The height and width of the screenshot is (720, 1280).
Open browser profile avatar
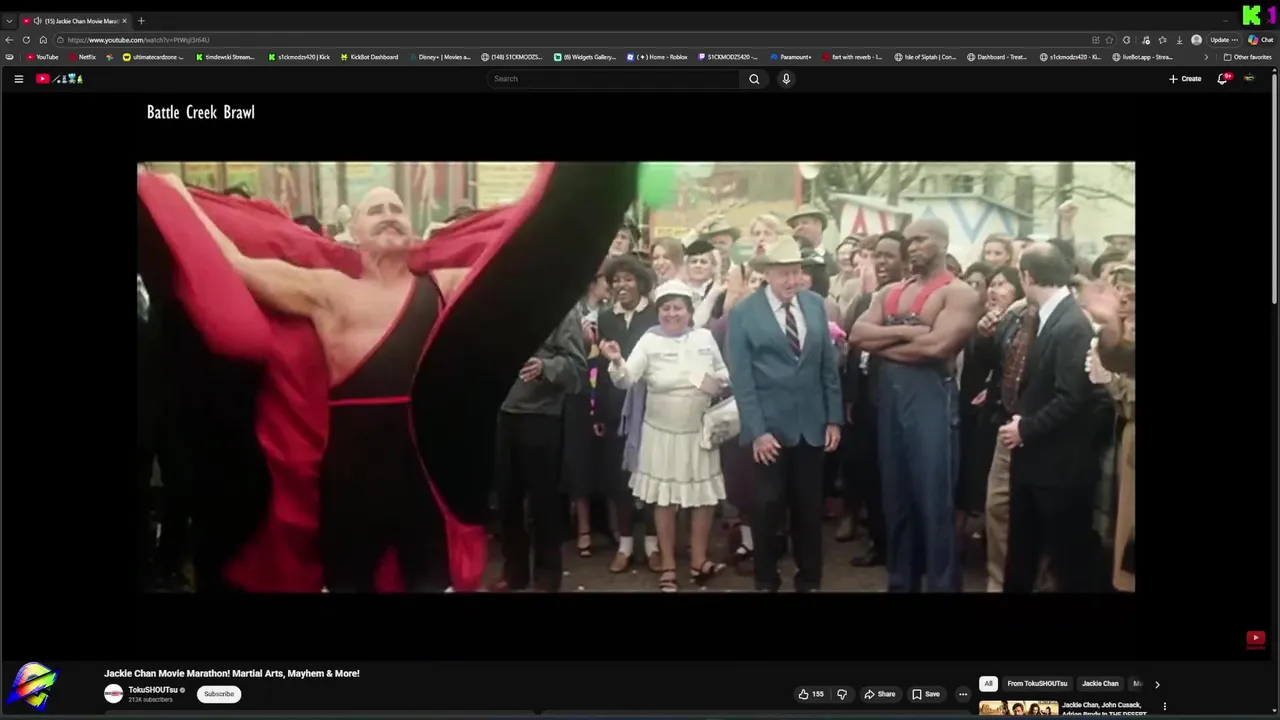pyautogui.click(x=1197, y=40)
